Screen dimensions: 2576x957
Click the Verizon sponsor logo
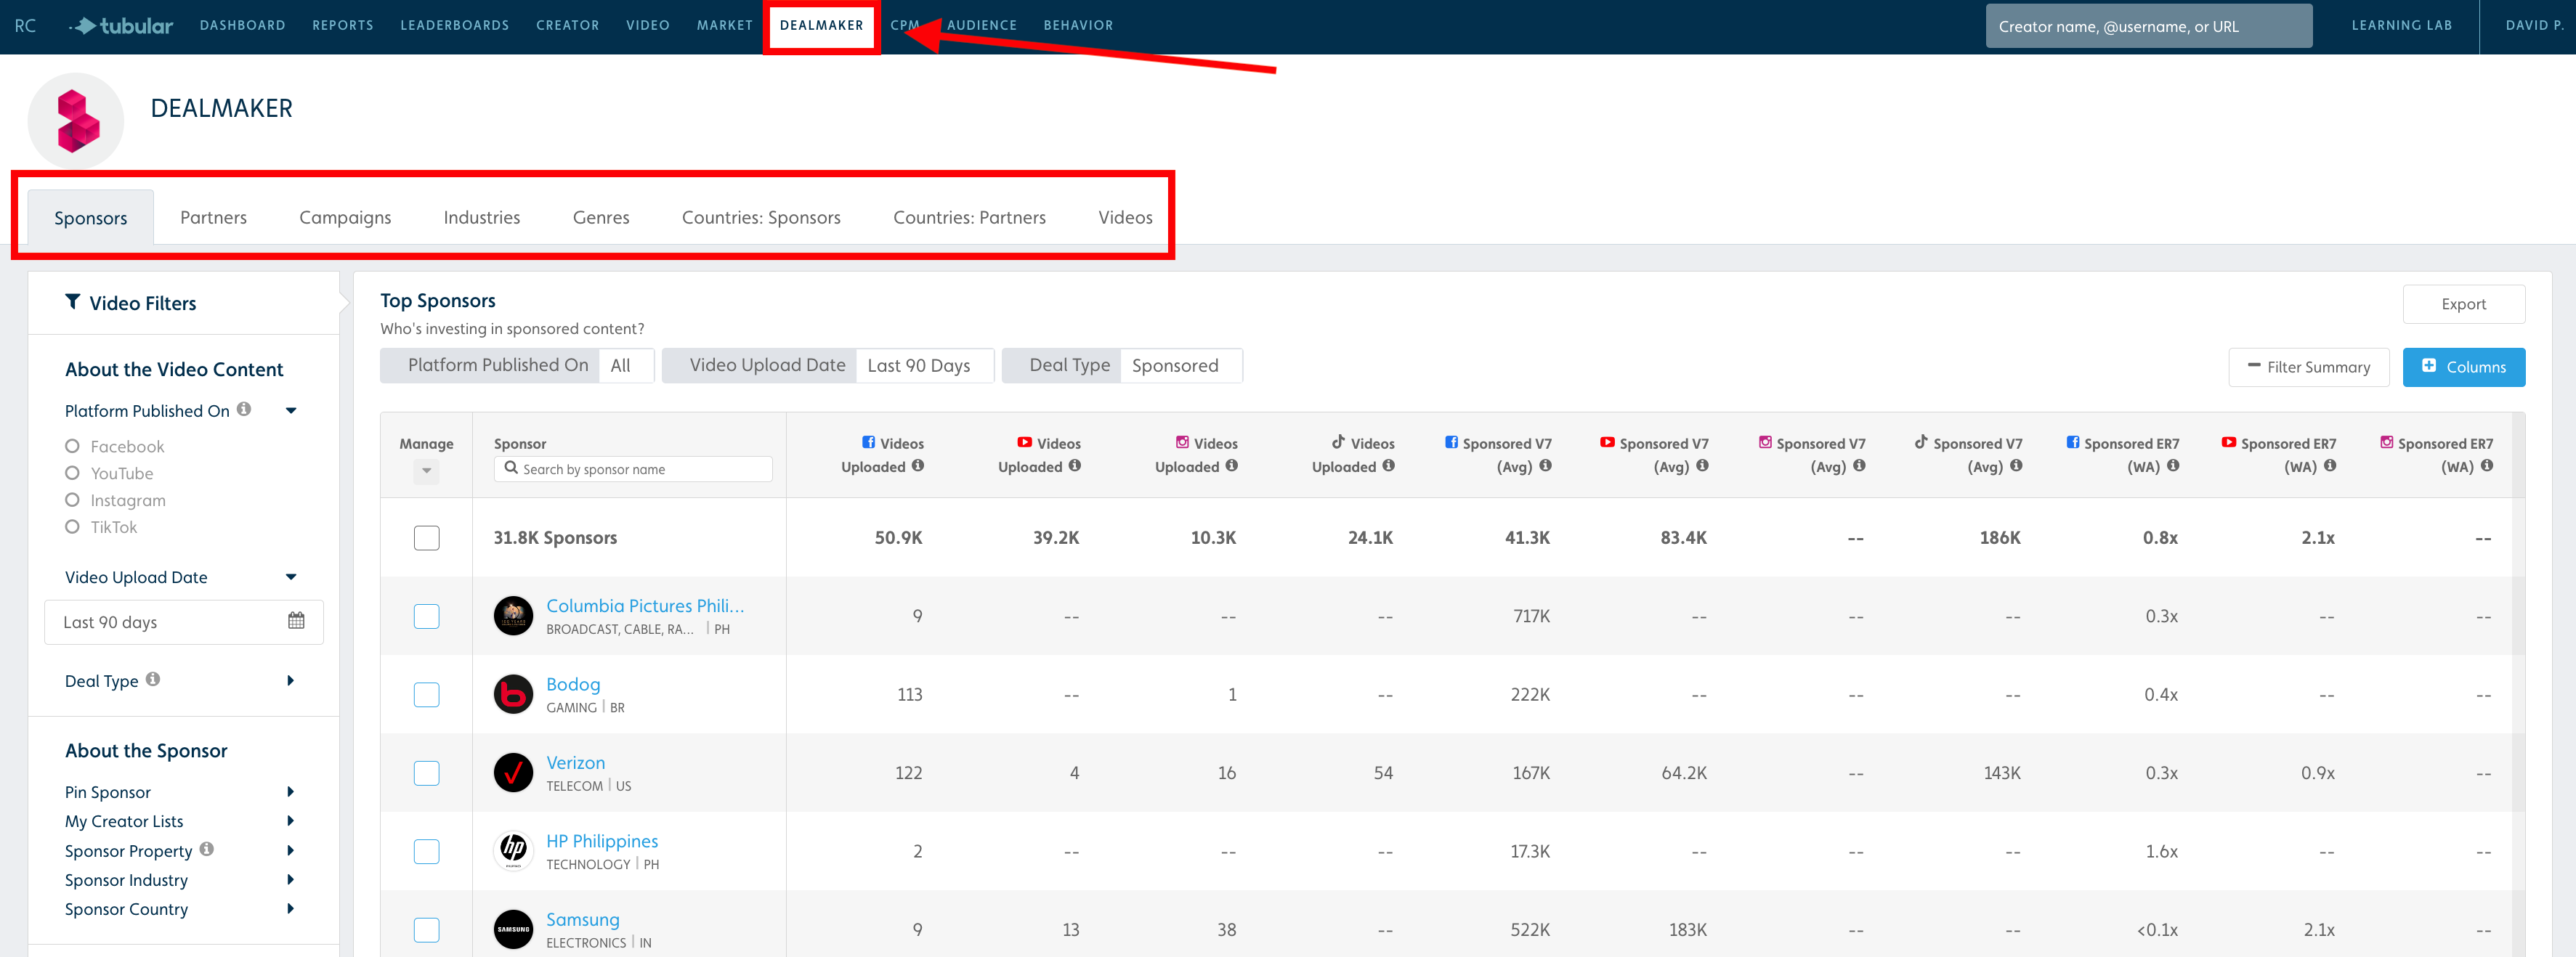tap(513, 773)
